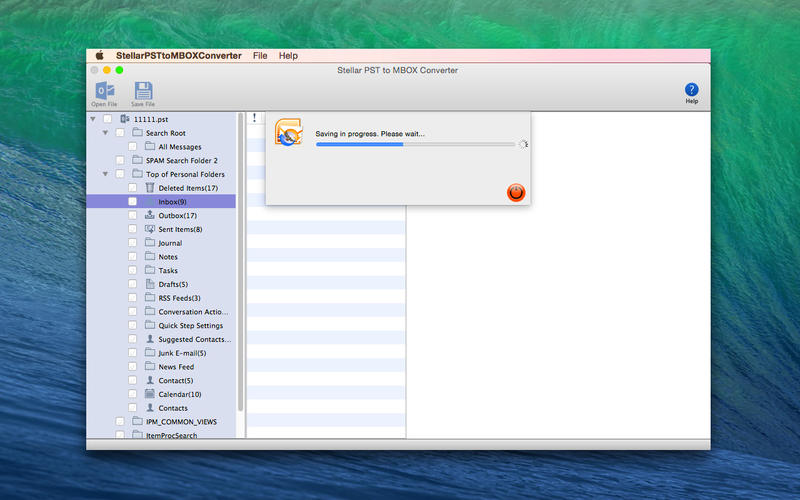Collapse the Top of Personal Folders node
The width and height of the screenshot is (800, 500).
[106, 174]
